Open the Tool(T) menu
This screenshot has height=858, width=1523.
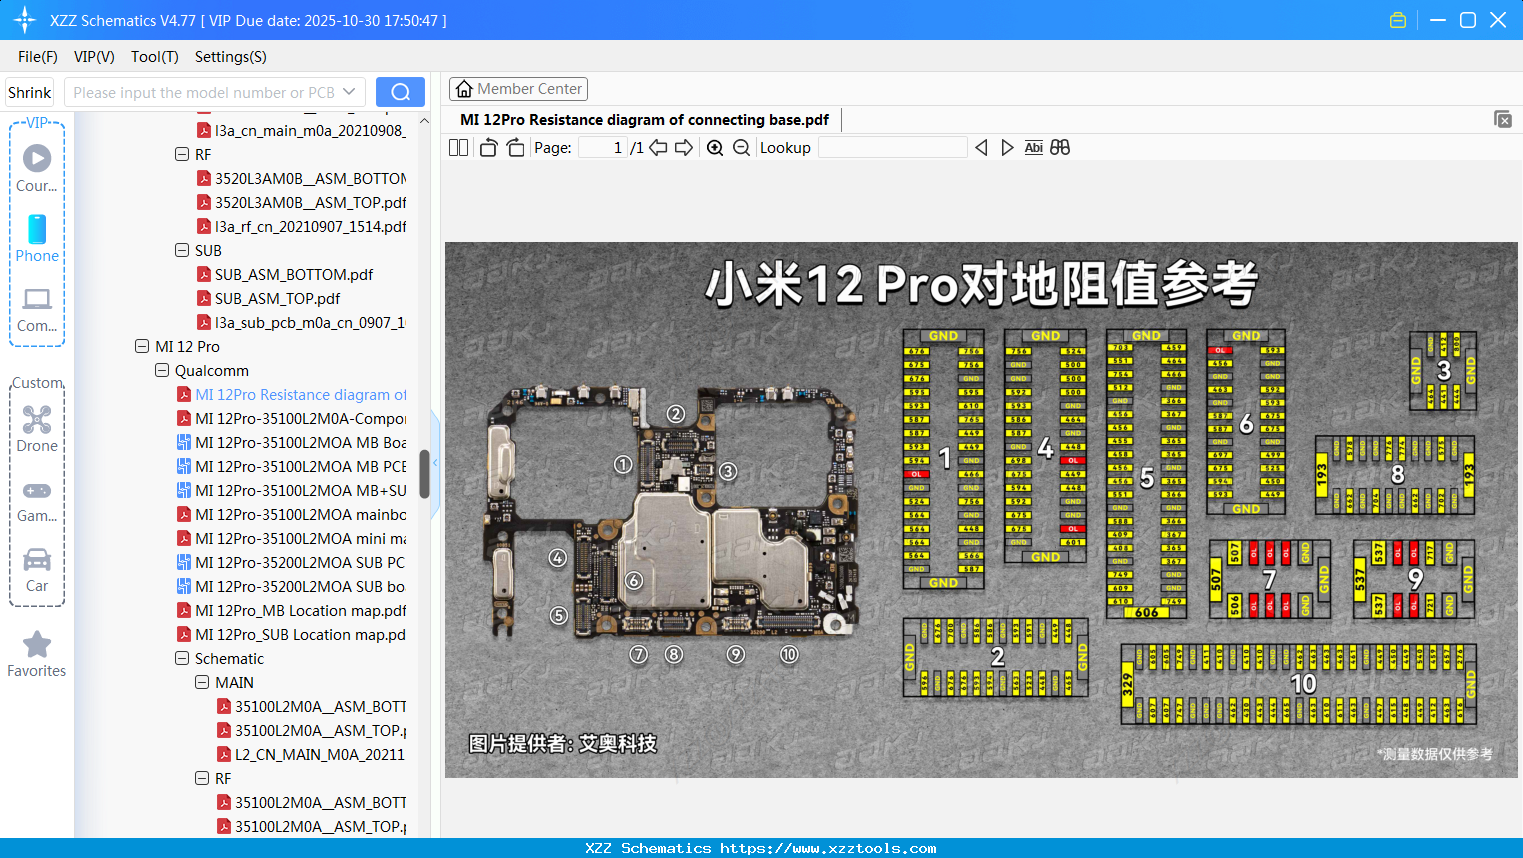coord(154,57)
